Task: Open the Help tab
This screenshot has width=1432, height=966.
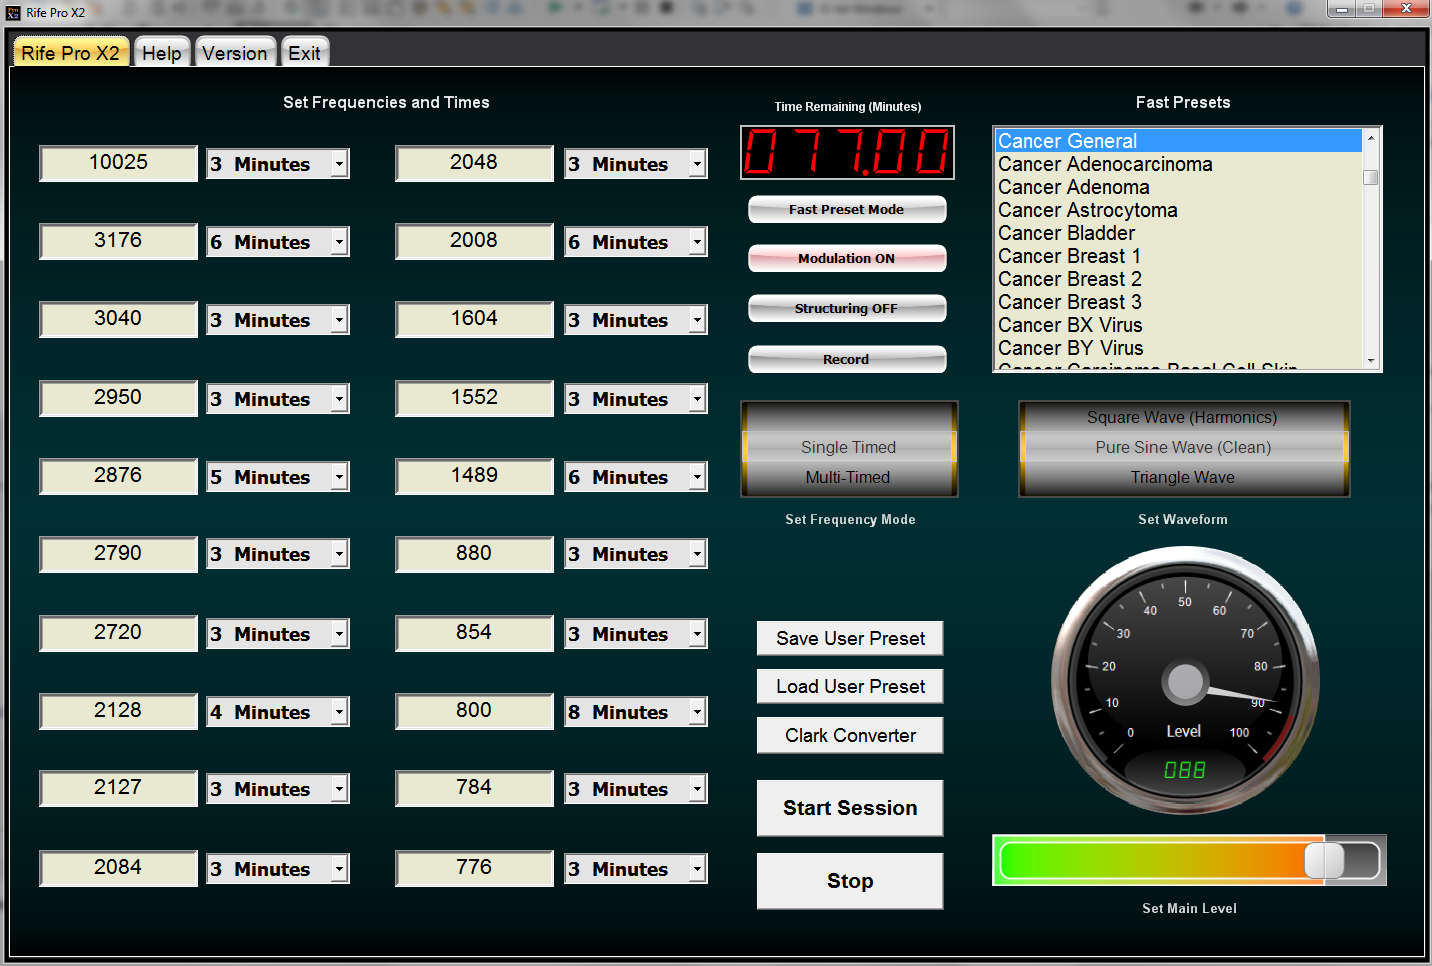Action: pos(162,53)
